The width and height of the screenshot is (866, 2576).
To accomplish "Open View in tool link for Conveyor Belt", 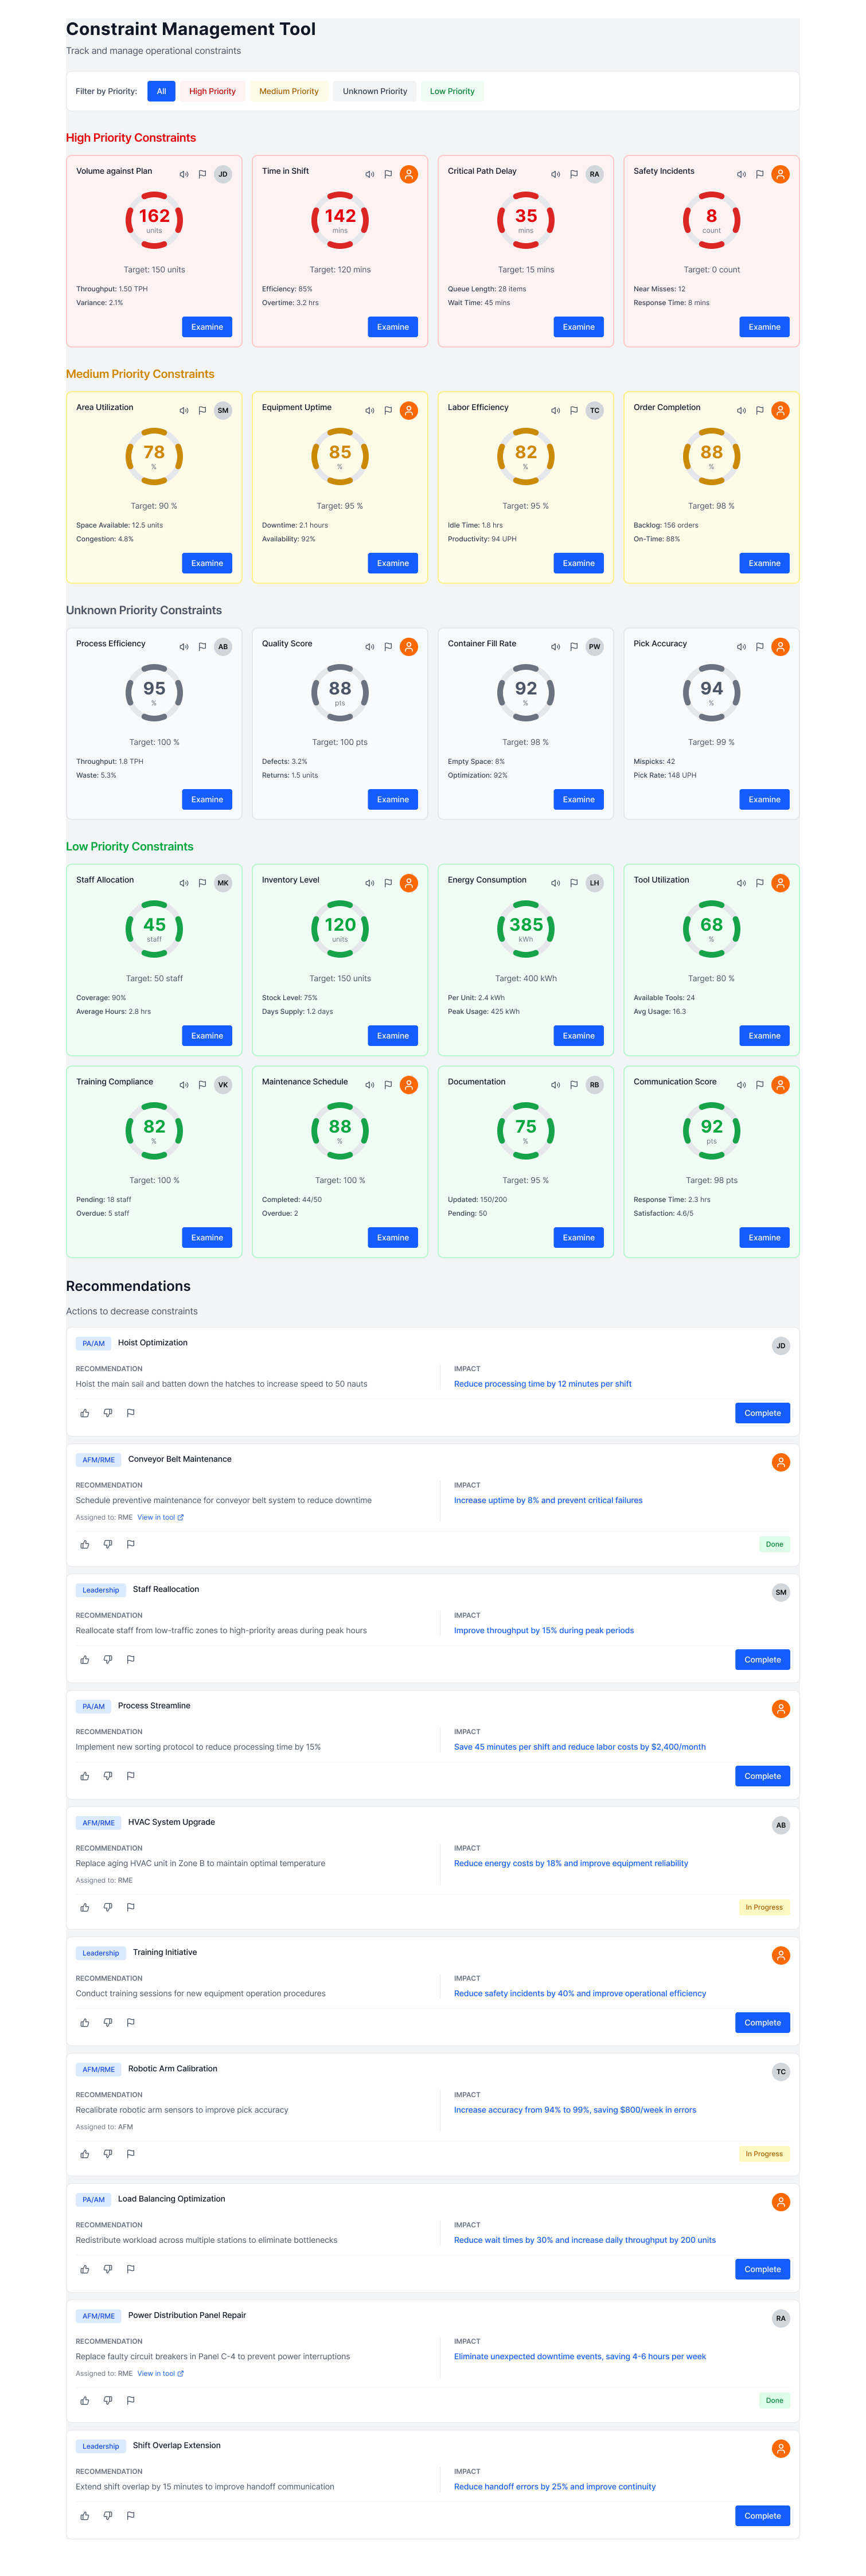I will [x=160, y=1517].
